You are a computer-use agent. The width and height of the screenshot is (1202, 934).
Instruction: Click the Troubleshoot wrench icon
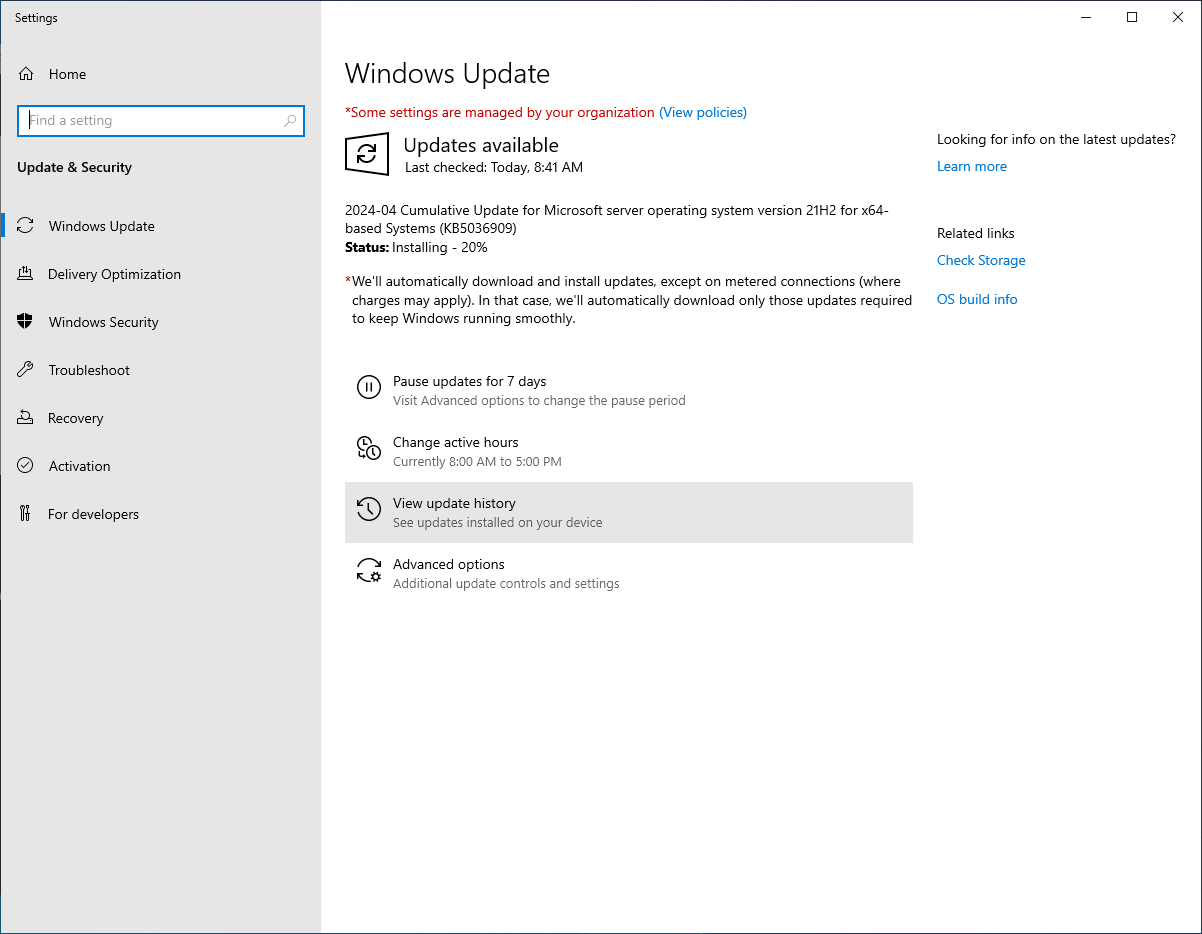point(26,370)
